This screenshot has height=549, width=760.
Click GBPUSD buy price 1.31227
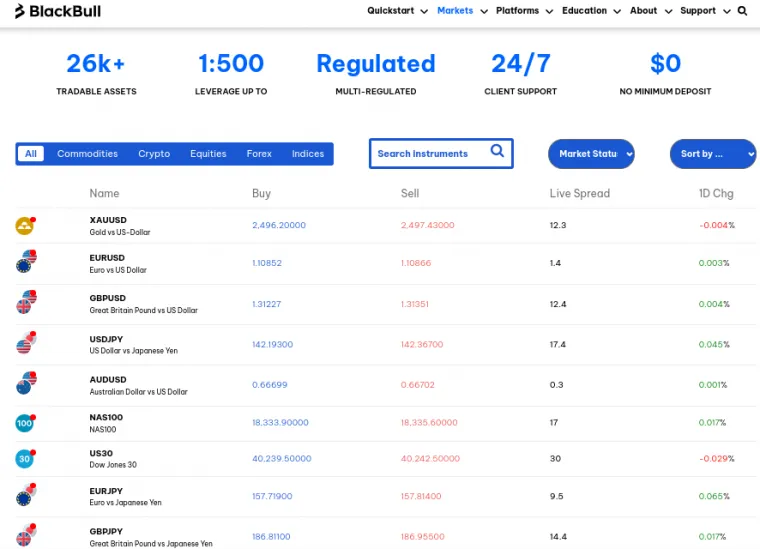pyautogui.click(x=267, y=304)
